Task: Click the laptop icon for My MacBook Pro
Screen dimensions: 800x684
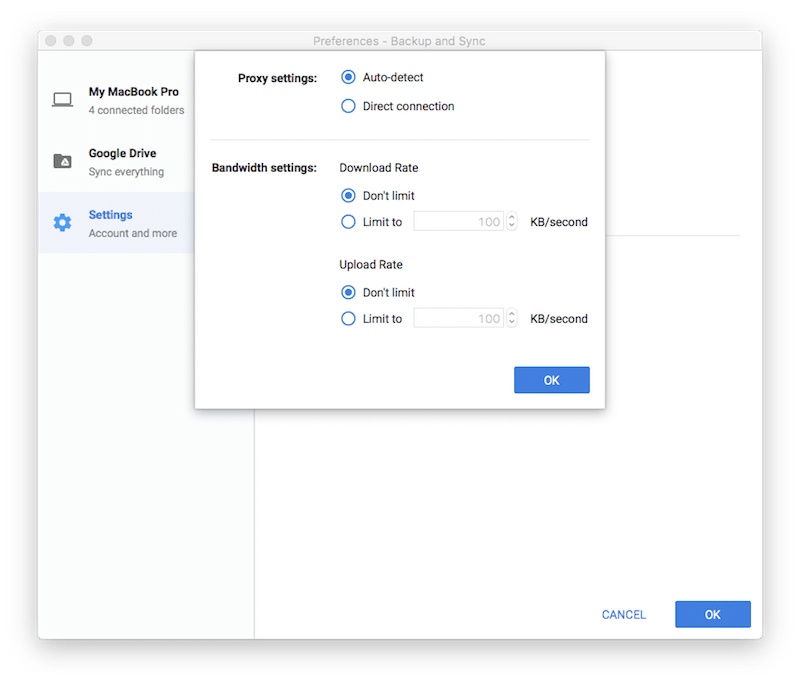Action: [x=62, y=100]
